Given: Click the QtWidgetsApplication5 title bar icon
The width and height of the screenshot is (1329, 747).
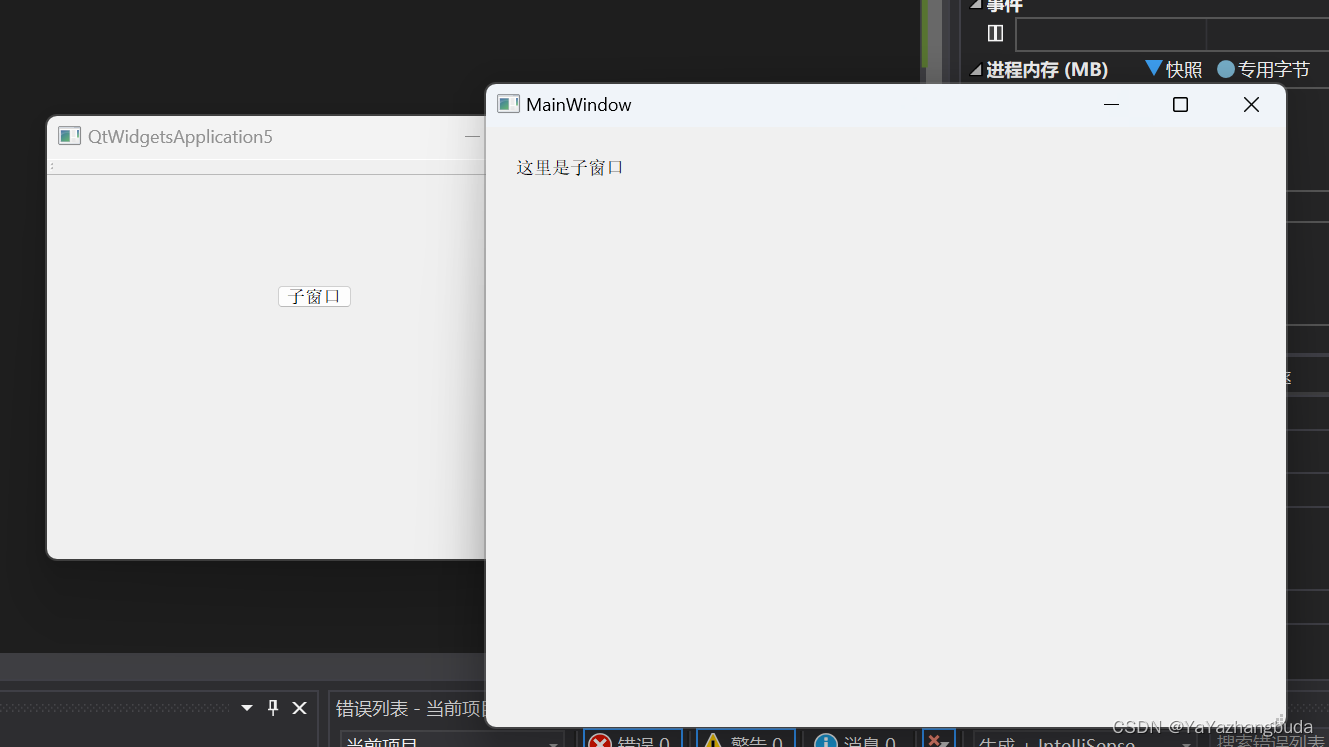Looking at the screenshot, I should [68, 136].
